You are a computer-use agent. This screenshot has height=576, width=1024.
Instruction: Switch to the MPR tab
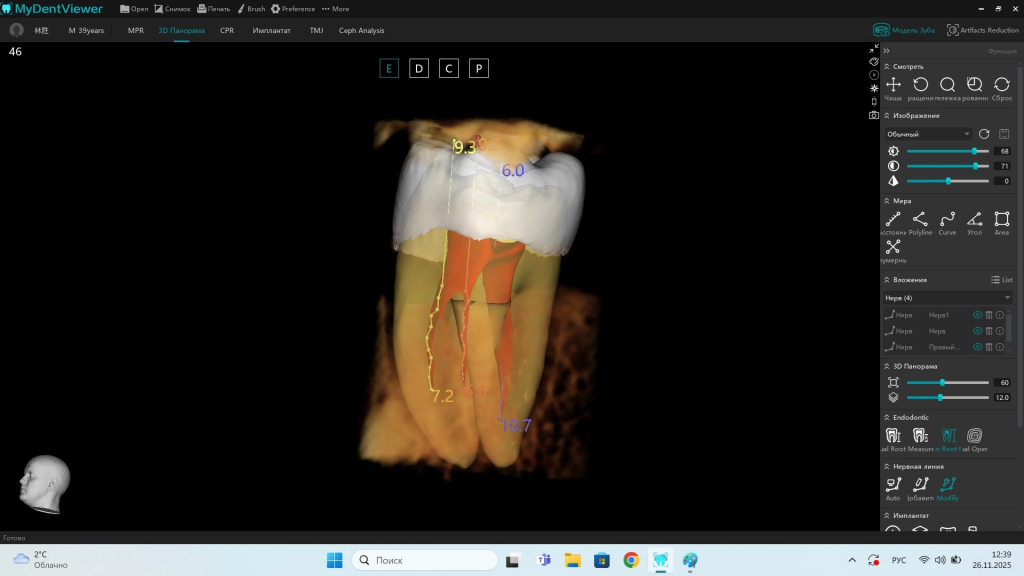click(x=136, y=30)
